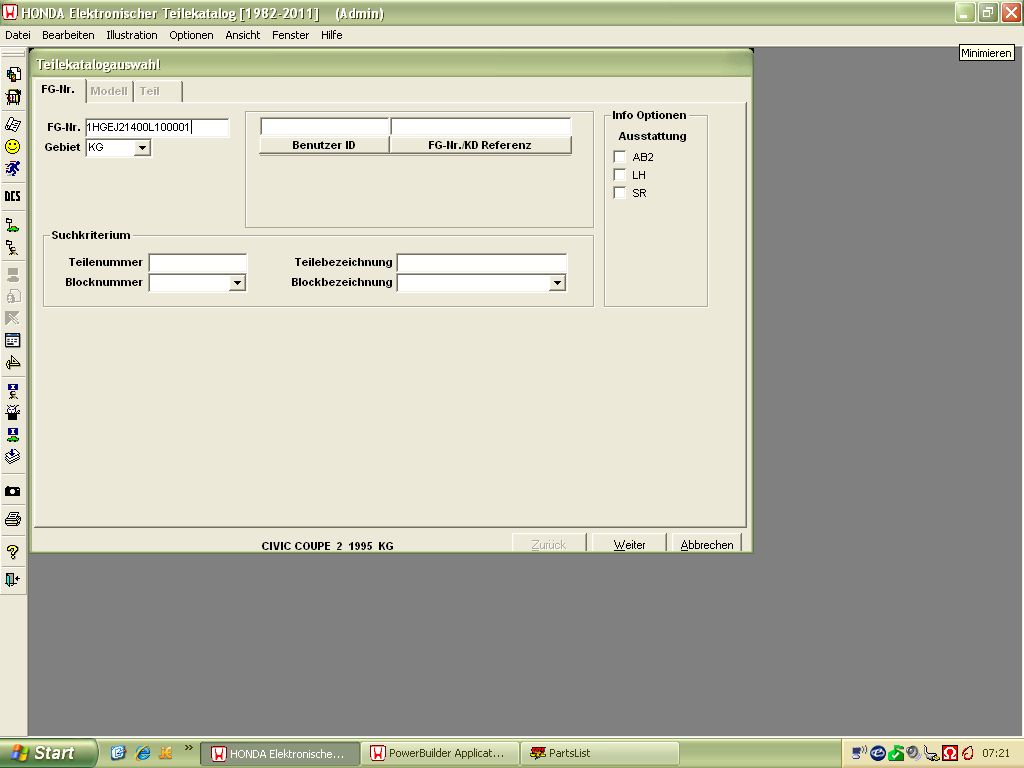This screenshot has height=768, width=1024.
Task: Switch to PartsList taskbar item
Action: [x=600, y=753]
